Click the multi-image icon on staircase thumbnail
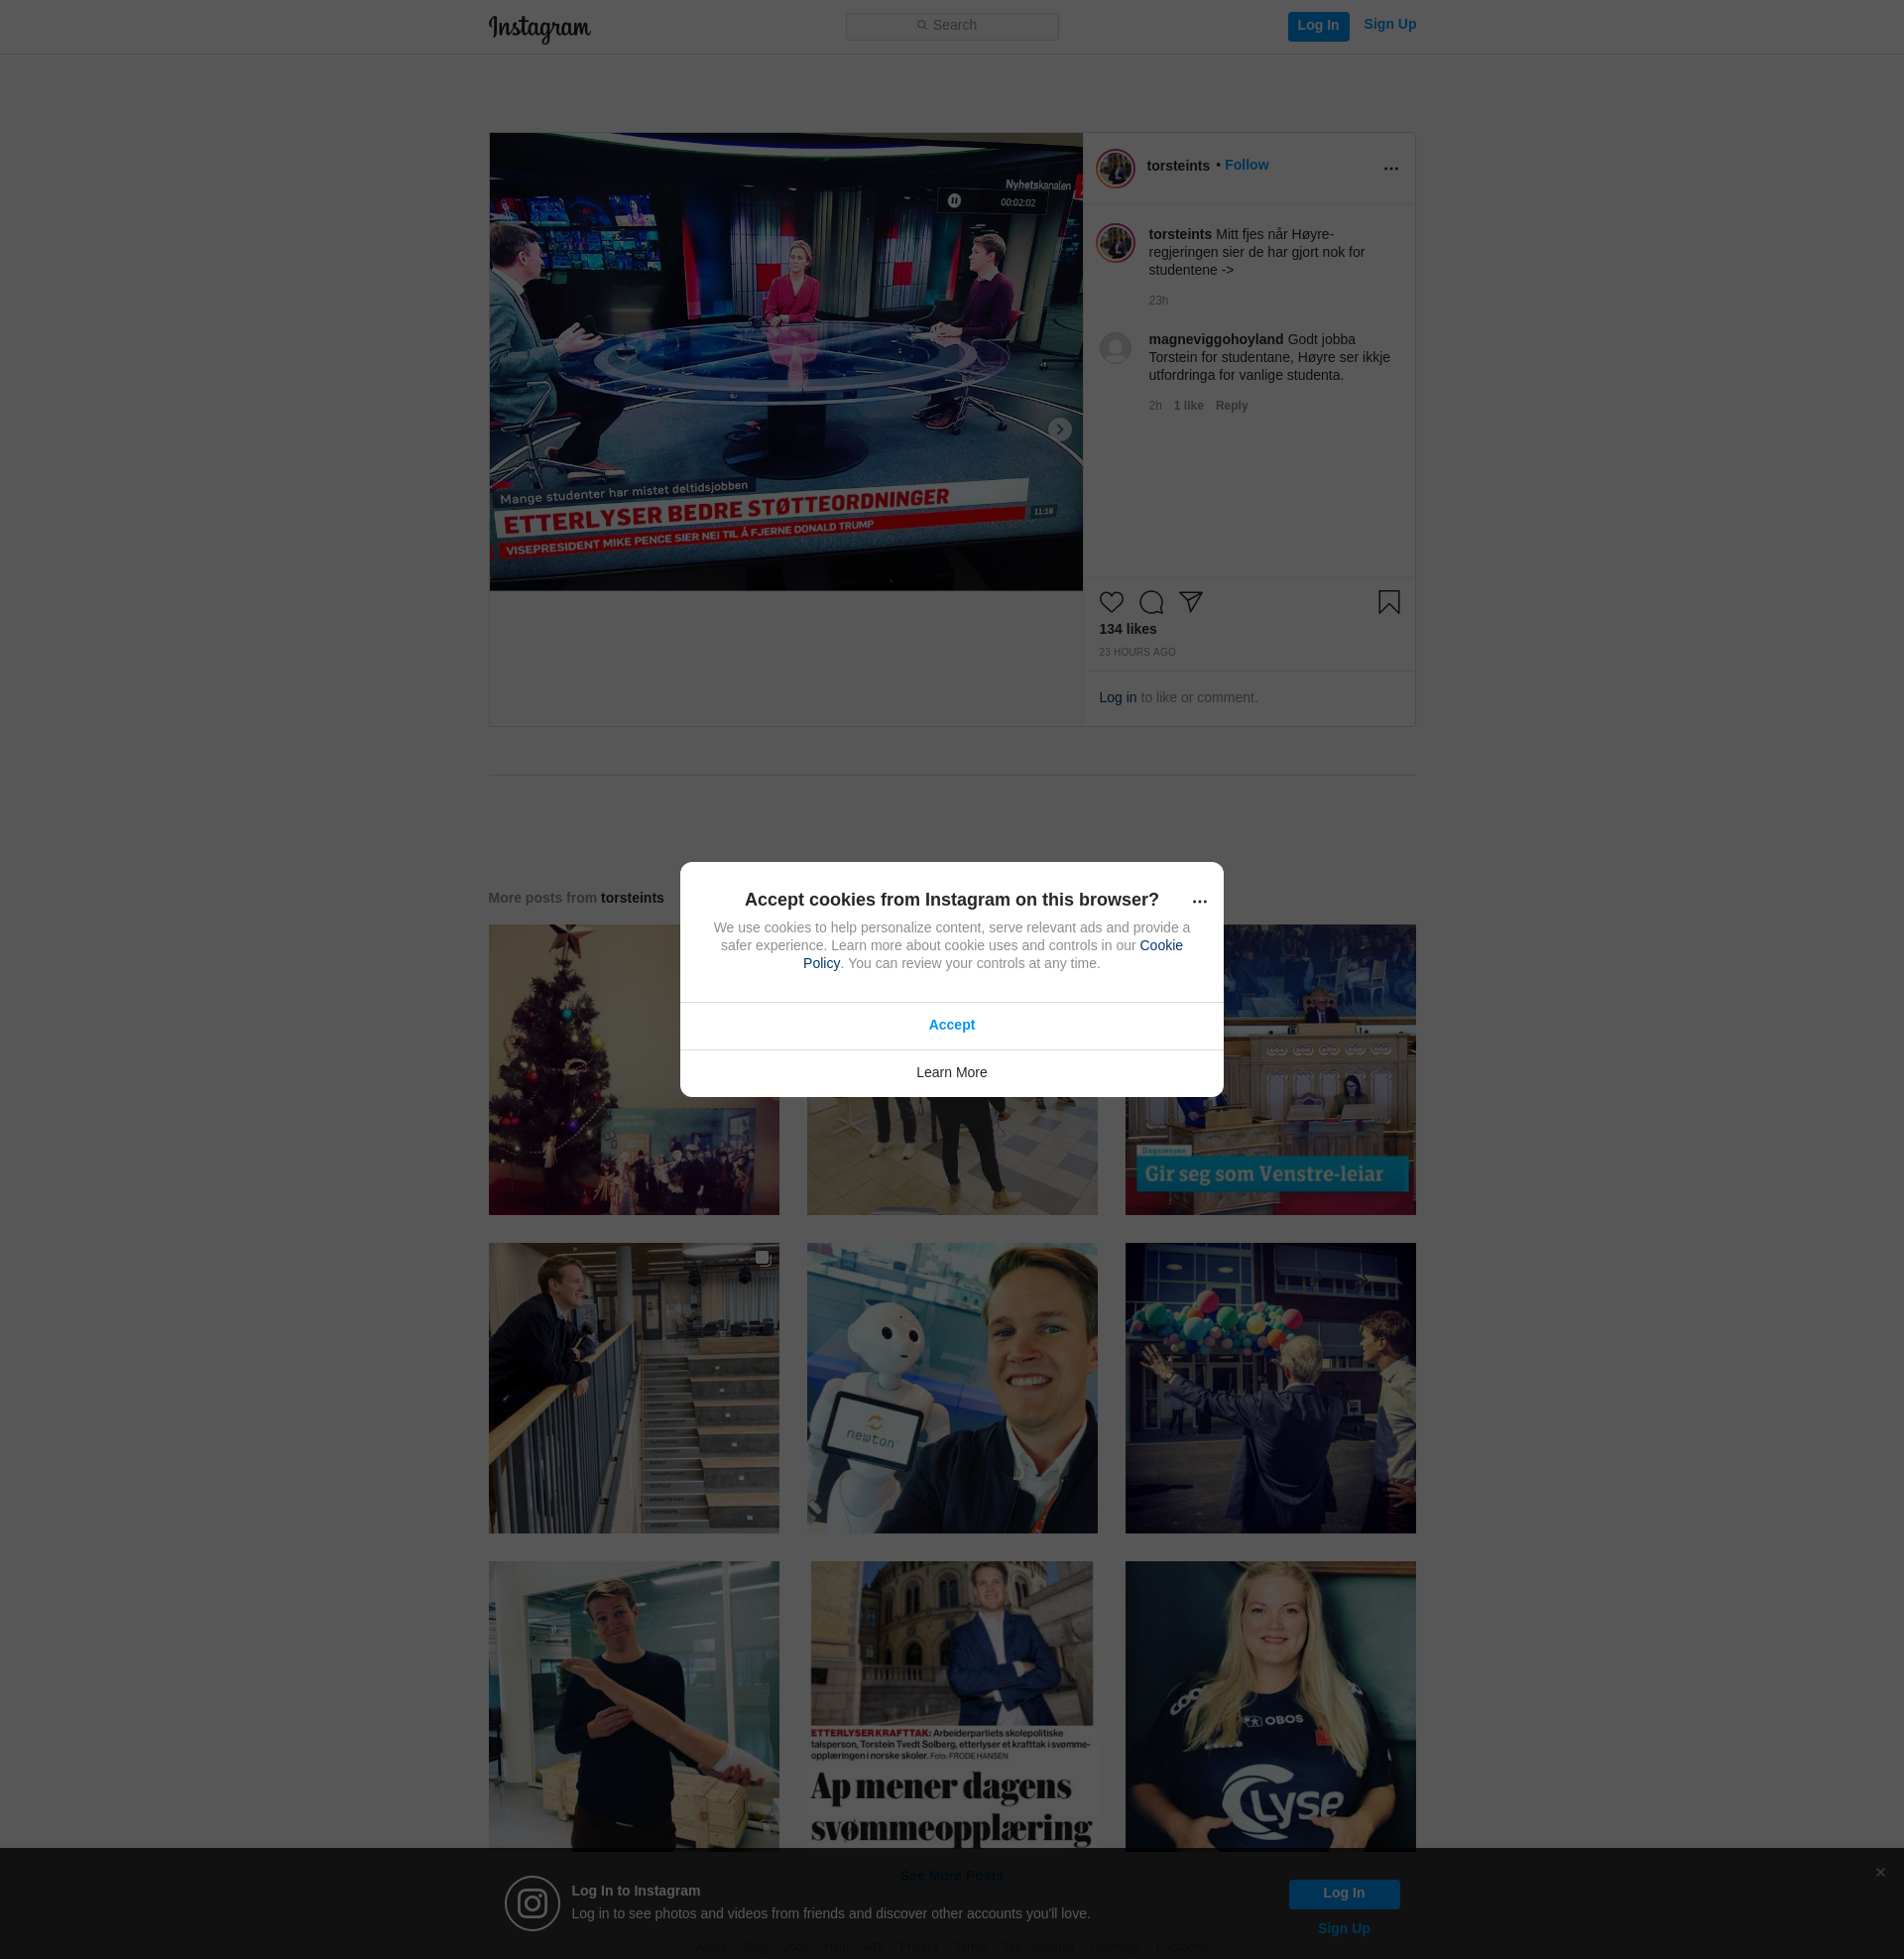Screen dimensions: 1904x1959 tap(763, 1259)
